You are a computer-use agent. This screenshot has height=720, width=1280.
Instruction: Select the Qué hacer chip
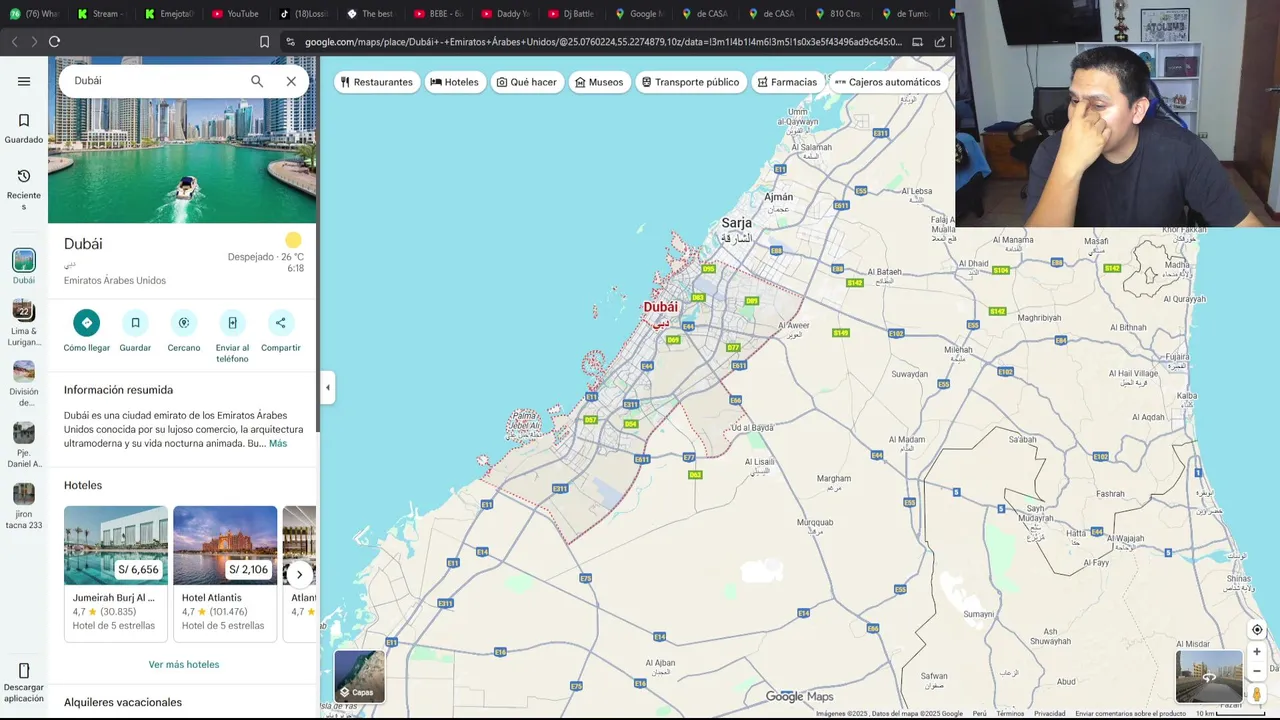pyautogui.click(x=527, y=82)
